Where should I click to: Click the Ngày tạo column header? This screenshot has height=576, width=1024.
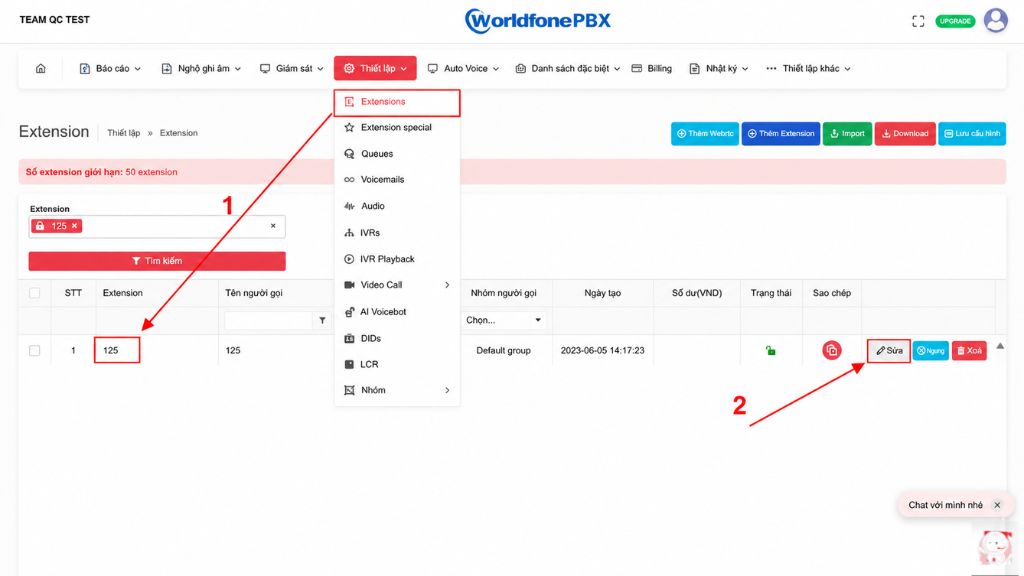click(602, 293)
